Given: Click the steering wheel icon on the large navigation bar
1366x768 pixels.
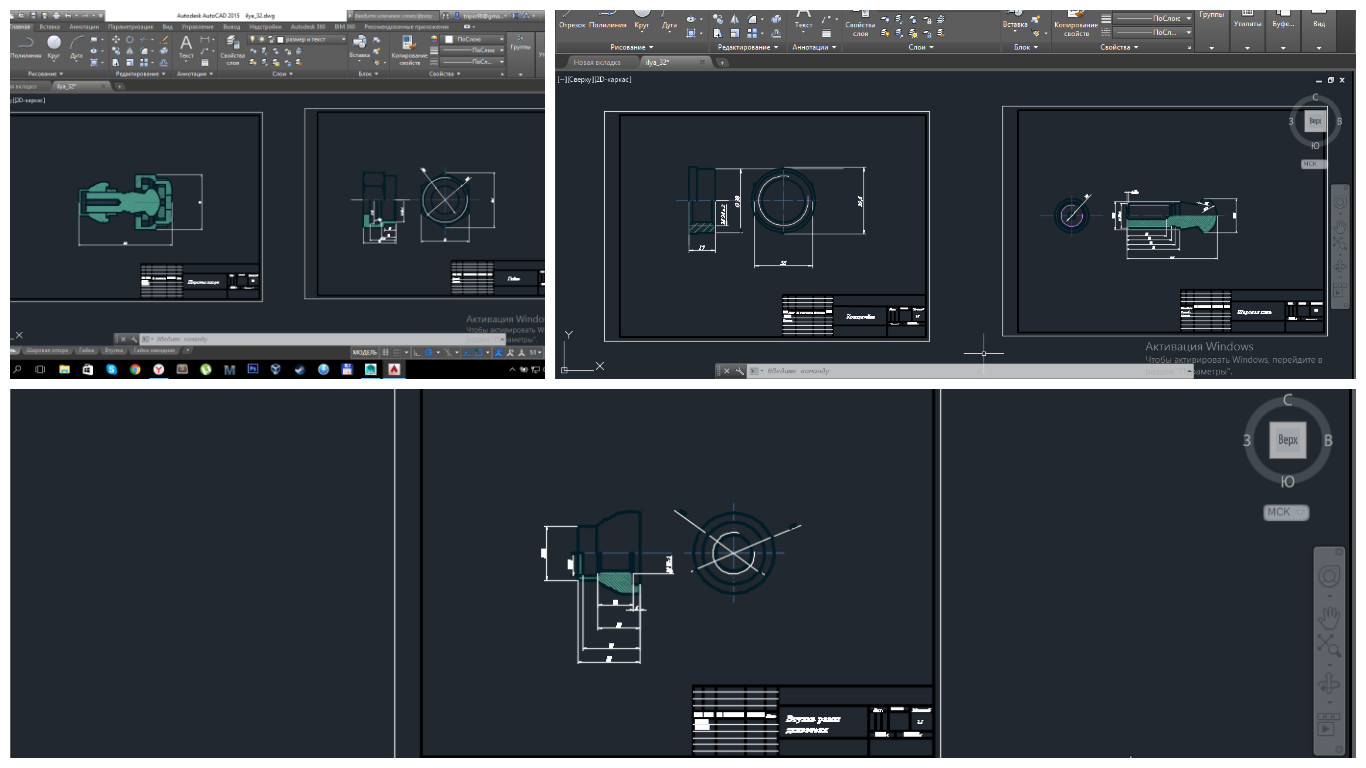Looking at the screenshot, I should tap(1329, 577).
